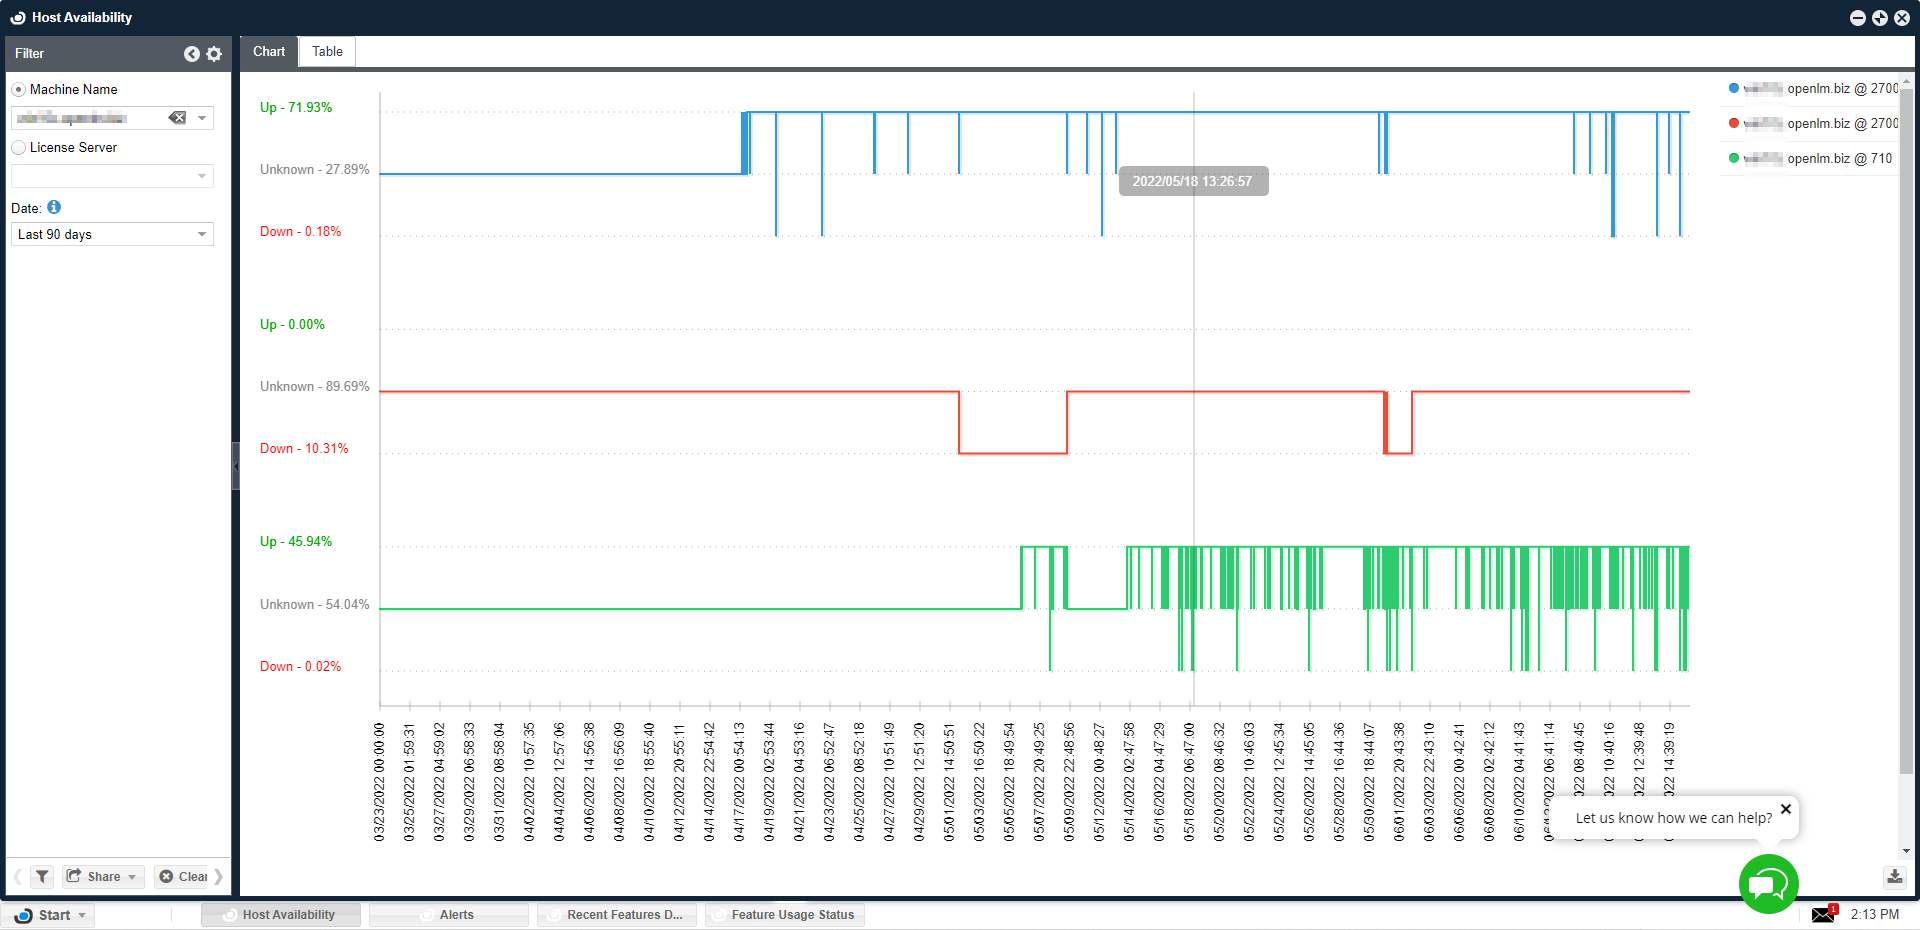
Task: Expand the Machine Name dropdown
Action: point(202,118)
